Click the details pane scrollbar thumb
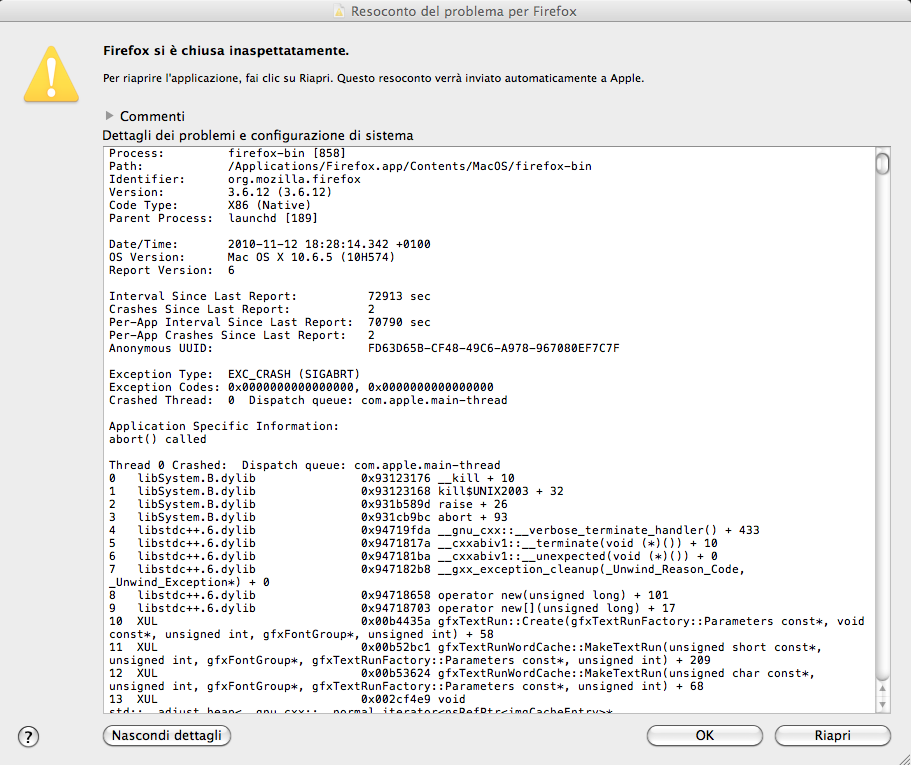This screenshot has height=765, width=911. click(x=883, y=163)
